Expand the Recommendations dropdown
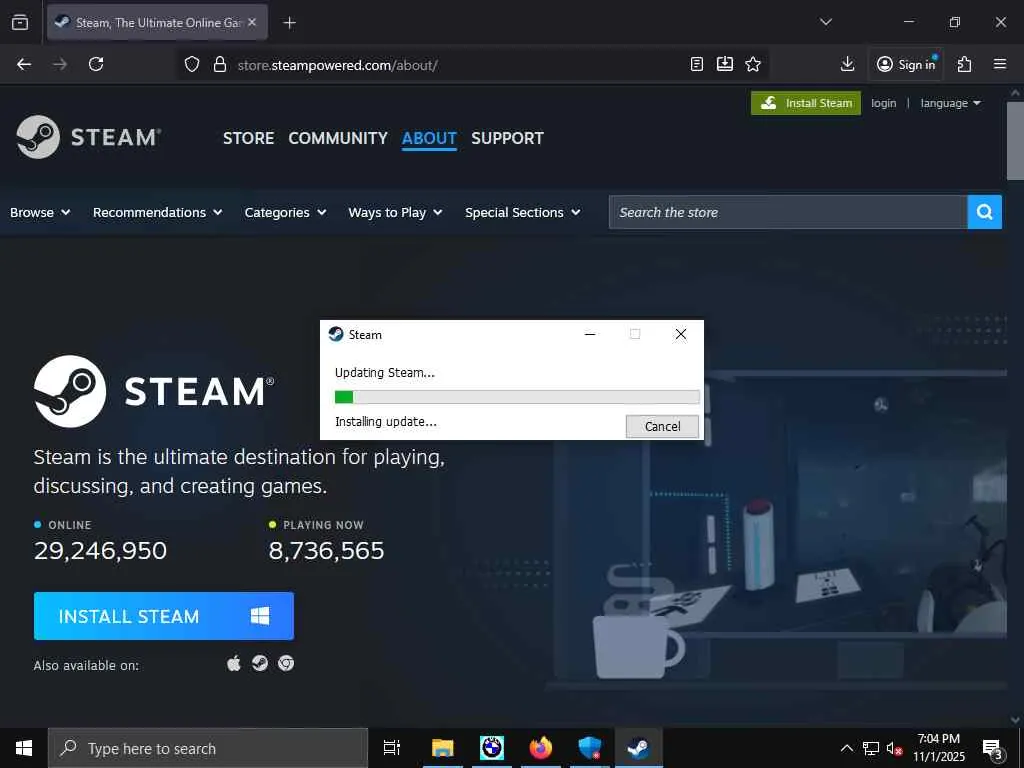This screenshot has height=768, width=1024. 157,212
